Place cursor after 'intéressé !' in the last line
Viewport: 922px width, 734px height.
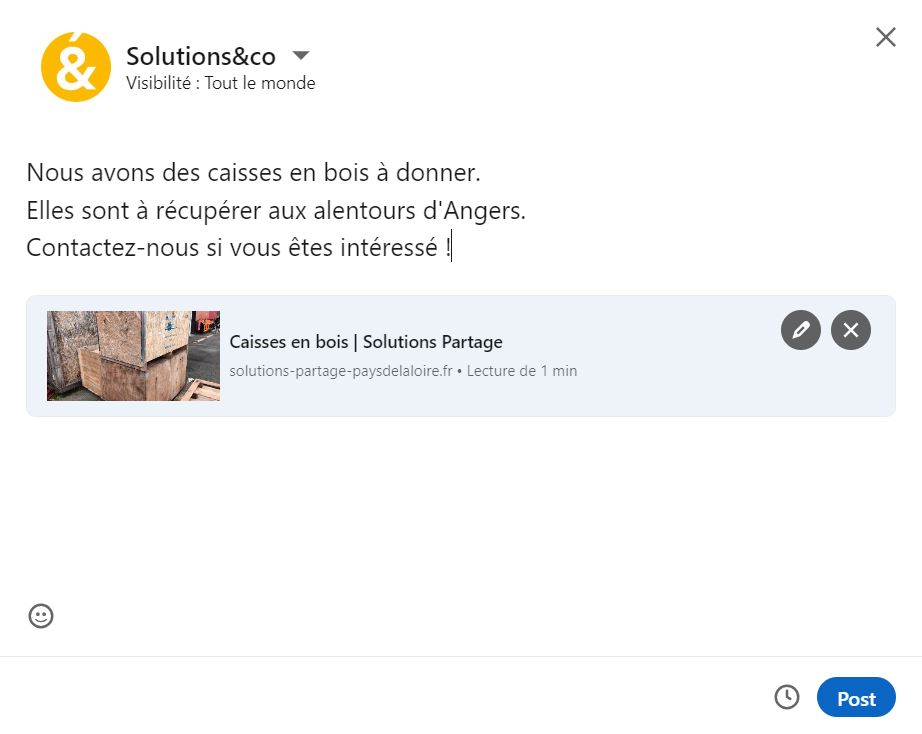(451, 248)
